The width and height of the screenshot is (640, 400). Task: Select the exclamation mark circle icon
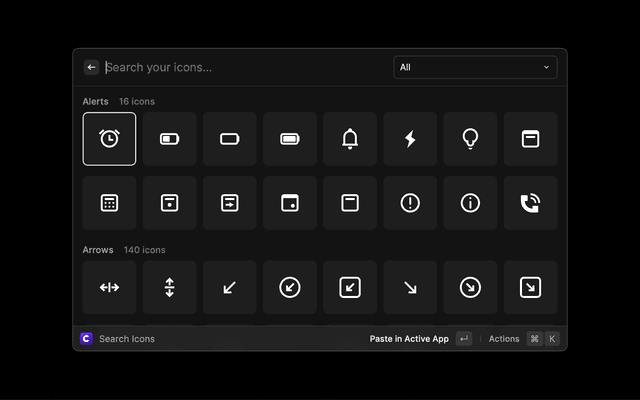tap(409, 203)
